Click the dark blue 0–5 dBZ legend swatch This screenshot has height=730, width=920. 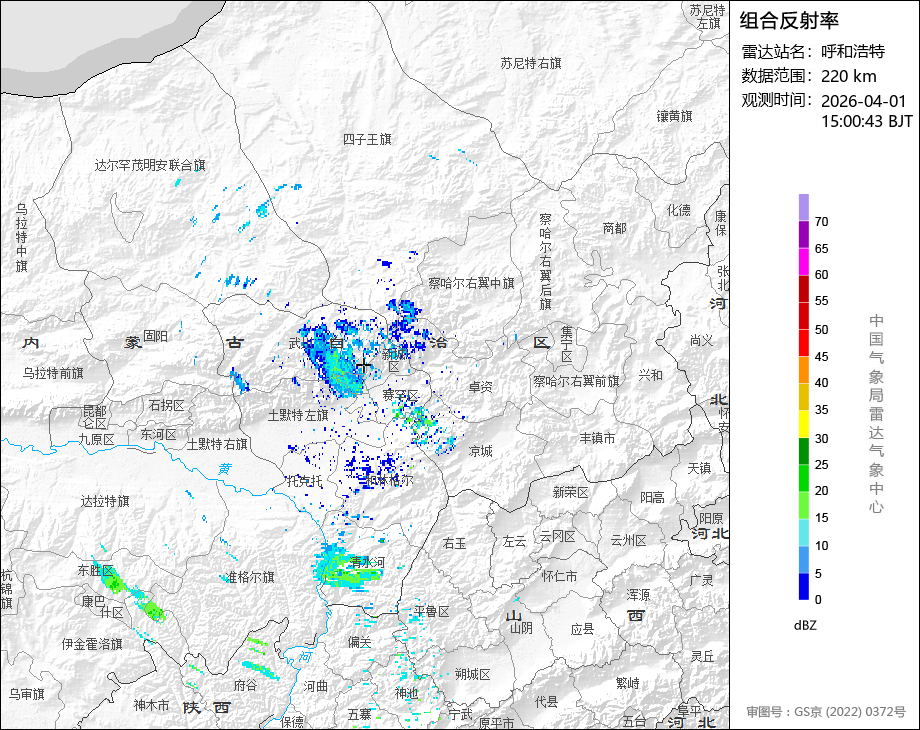[x=803, y=586]
